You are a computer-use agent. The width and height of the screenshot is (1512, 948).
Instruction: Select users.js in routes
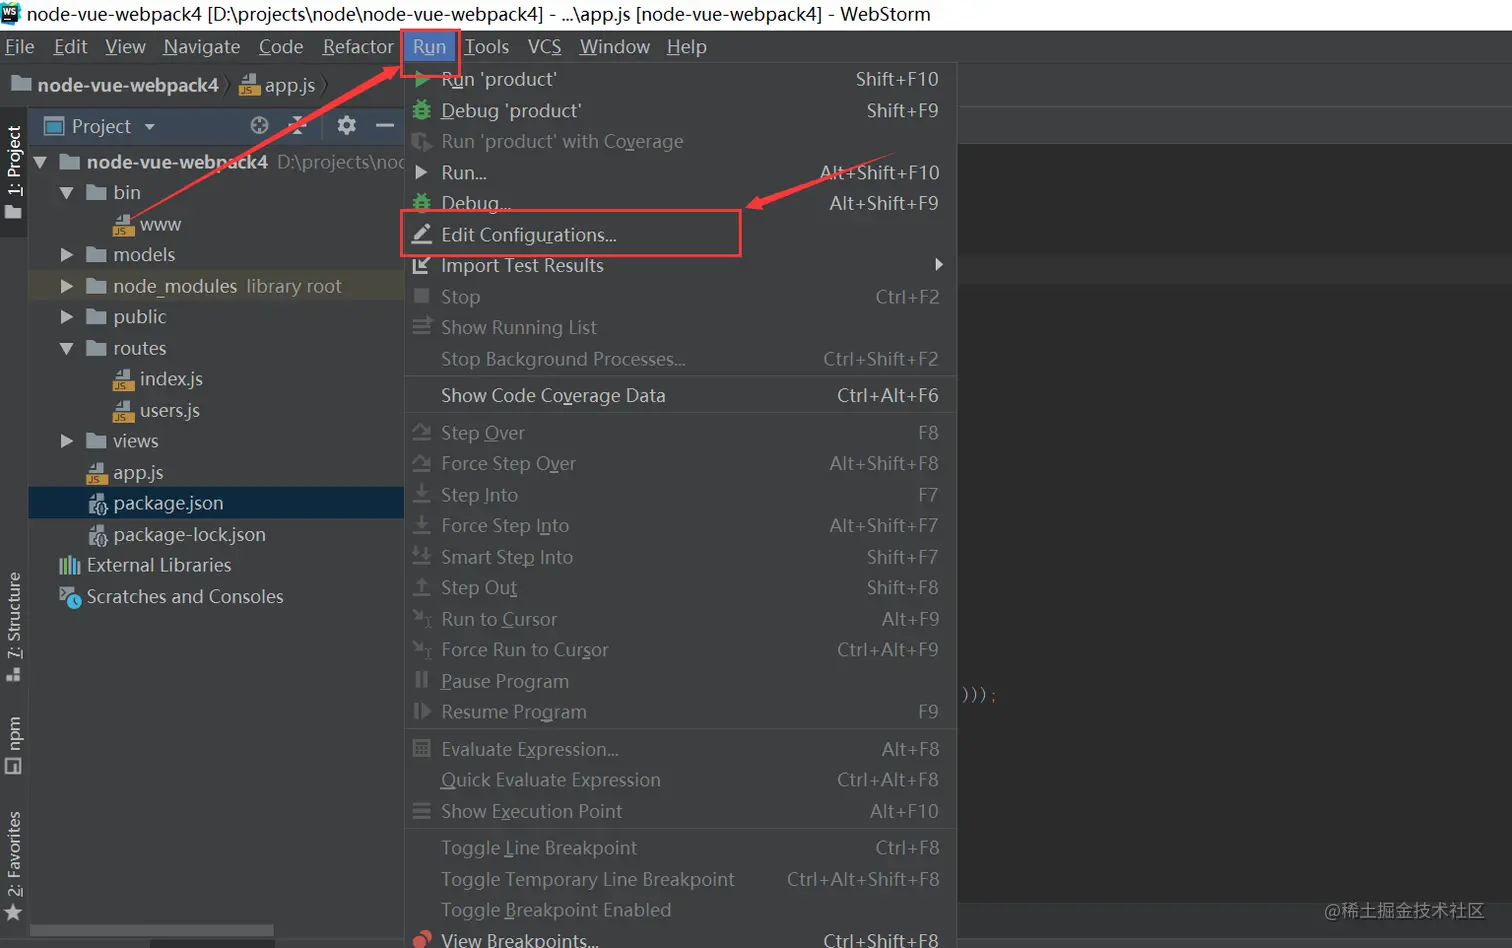(x=170, y=410)
